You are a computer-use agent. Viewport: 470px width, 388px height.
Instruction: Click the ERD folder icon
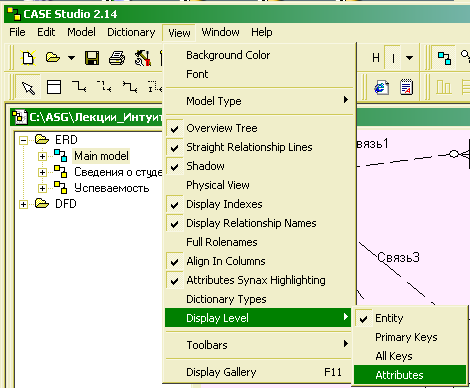click(x=42, y=139)
